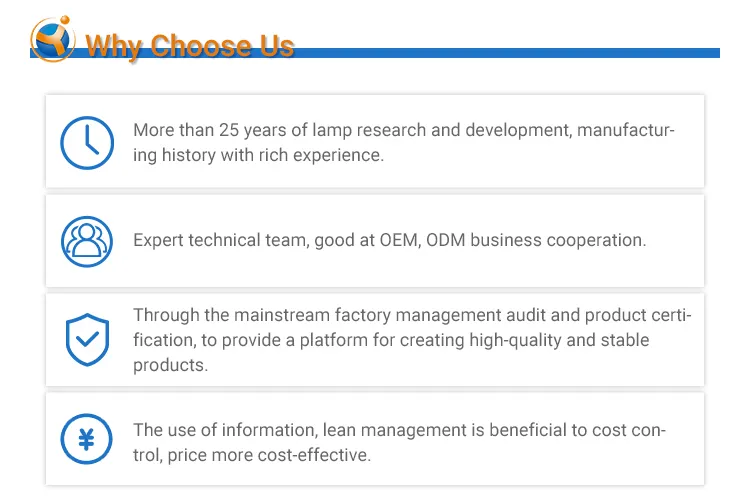Viewport: 750px width, 504px height.
Task: Click the line starting "The use of information"
Action: [x=399, y=430]
